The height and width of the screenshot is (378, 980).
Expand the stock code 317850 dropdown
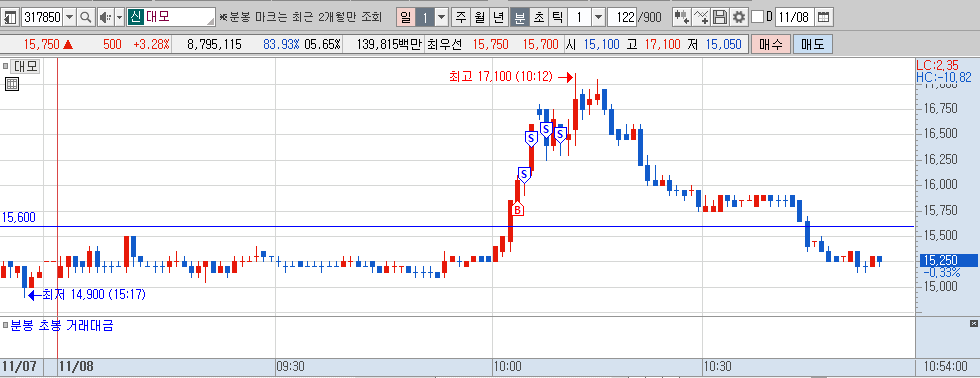coord(70,17)
